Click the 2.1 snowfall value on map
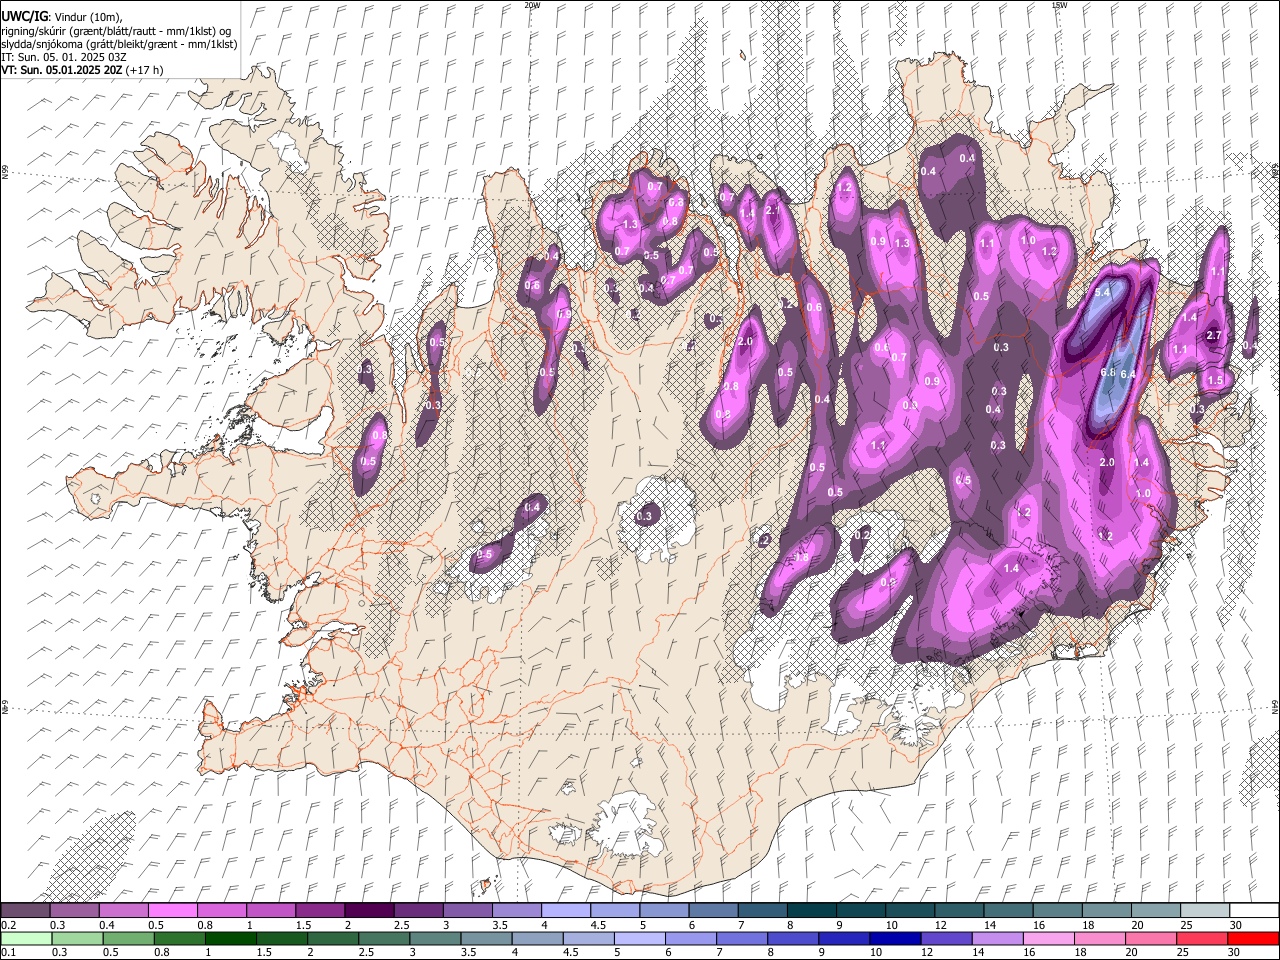The width and height of the screenshot is (1280, 960). point(772,211)
